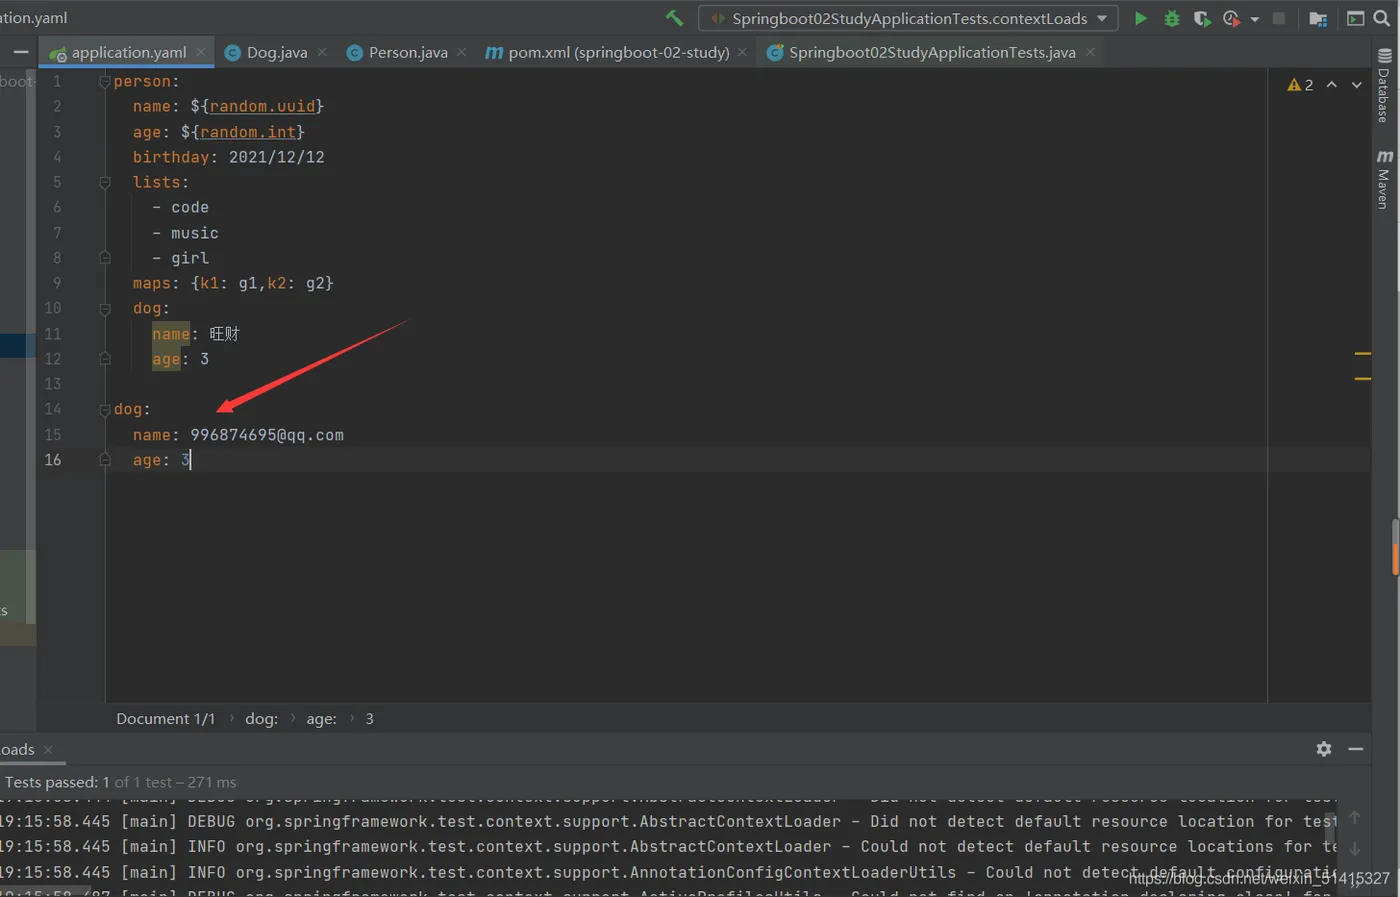Close Springboot02StudyApplicationTests.java tab

(1091, 52)
